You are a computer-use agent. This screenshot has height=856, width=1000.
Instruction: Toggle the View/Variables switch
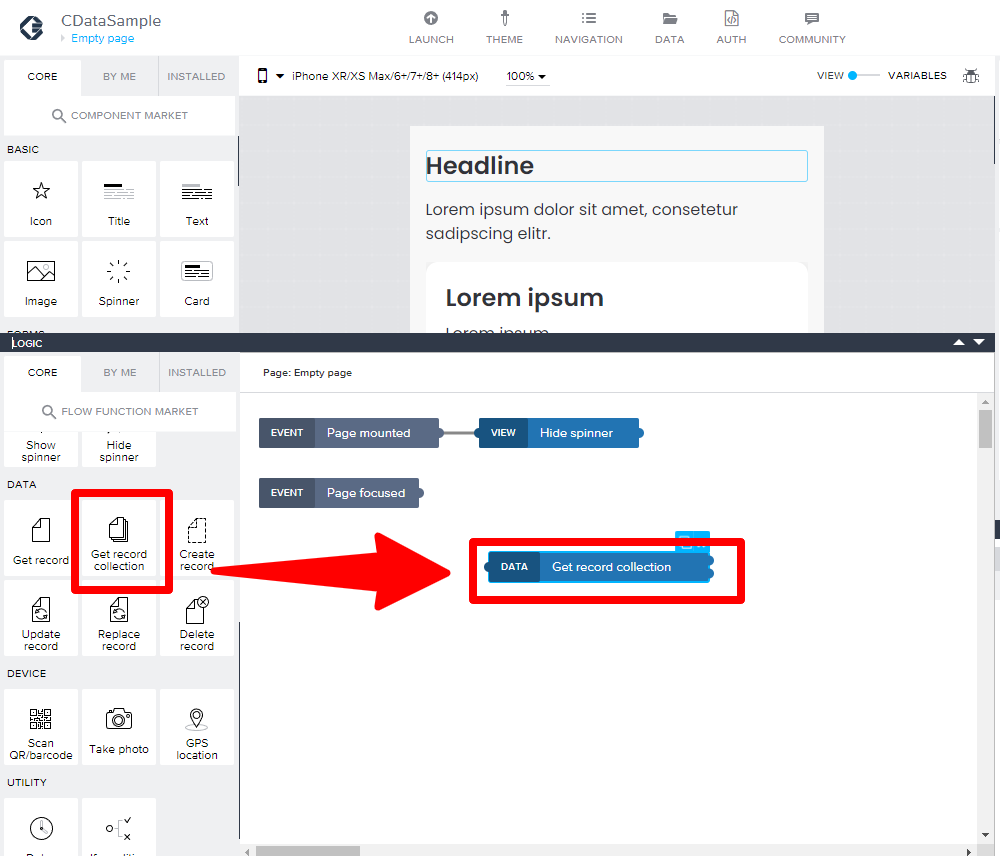(863, 75)
